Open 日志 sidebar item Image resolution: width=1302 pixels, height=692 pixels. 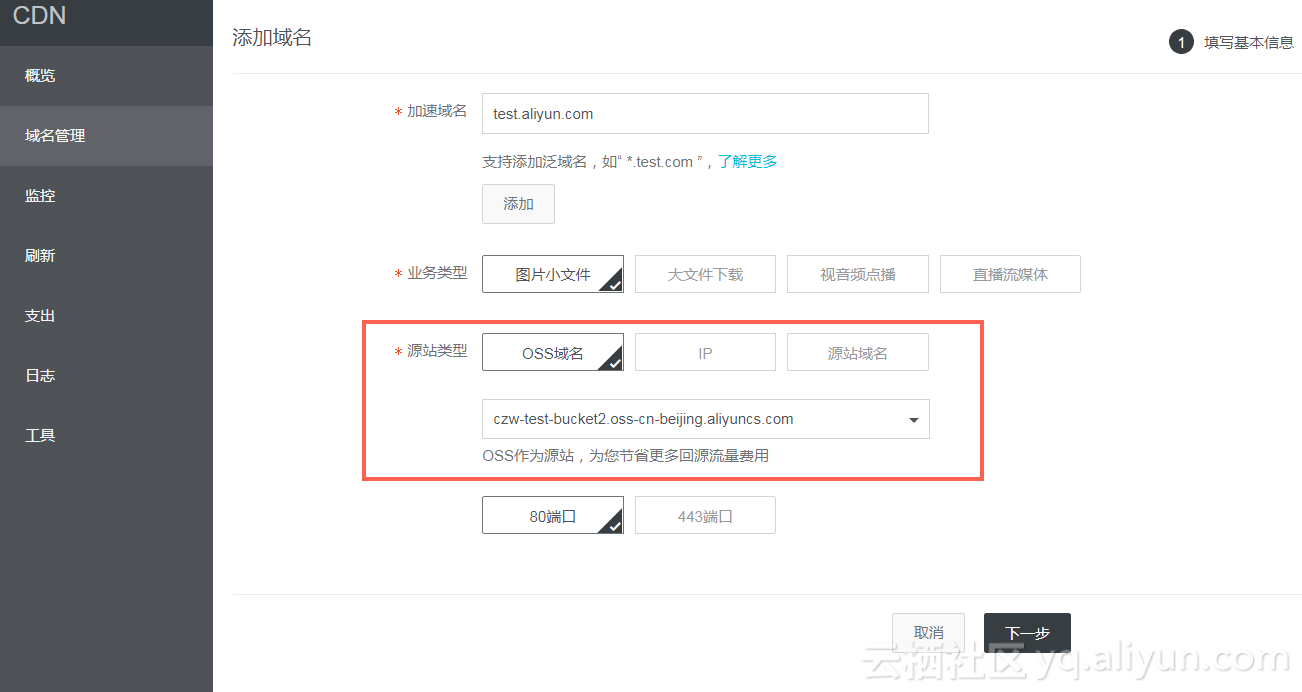tap(106, 376)
